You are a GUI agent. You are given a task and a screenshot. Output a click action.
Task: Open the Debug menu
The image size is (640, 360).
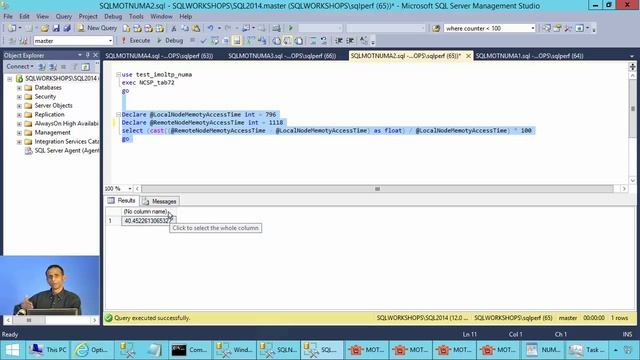(113, 16)
